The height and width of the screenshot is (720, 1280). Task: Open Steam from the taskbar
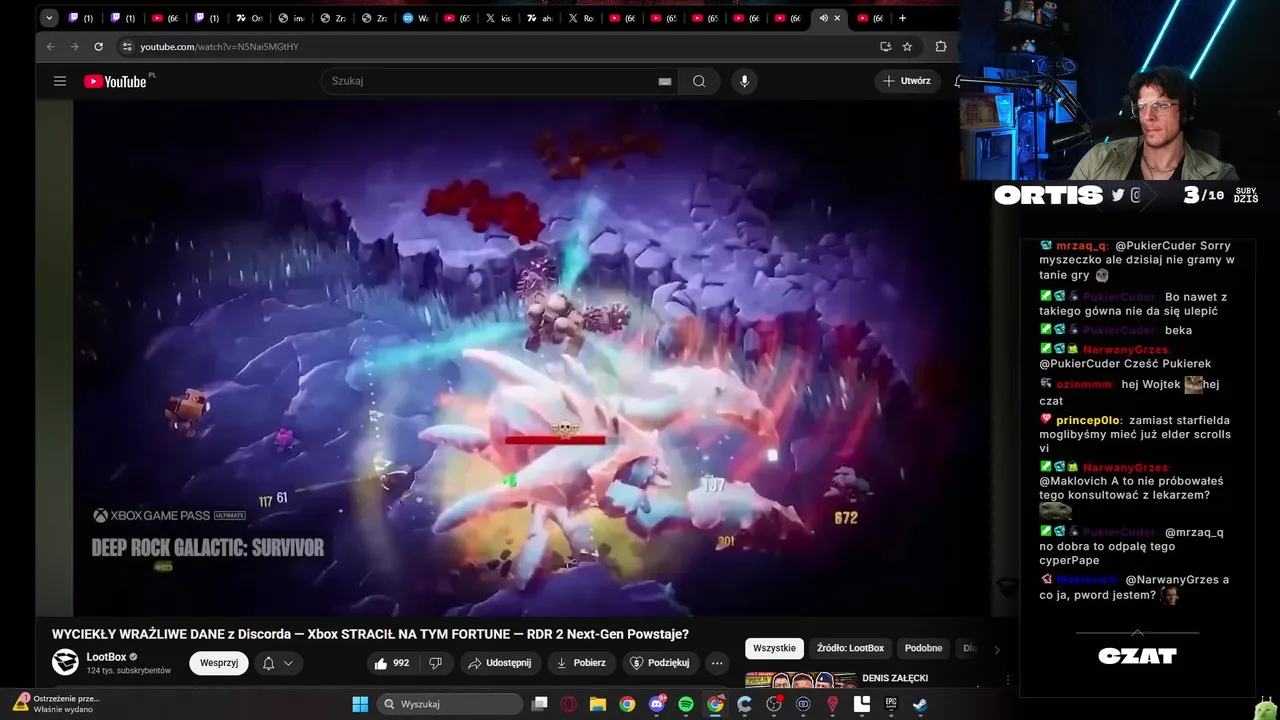tap(920, 704)
